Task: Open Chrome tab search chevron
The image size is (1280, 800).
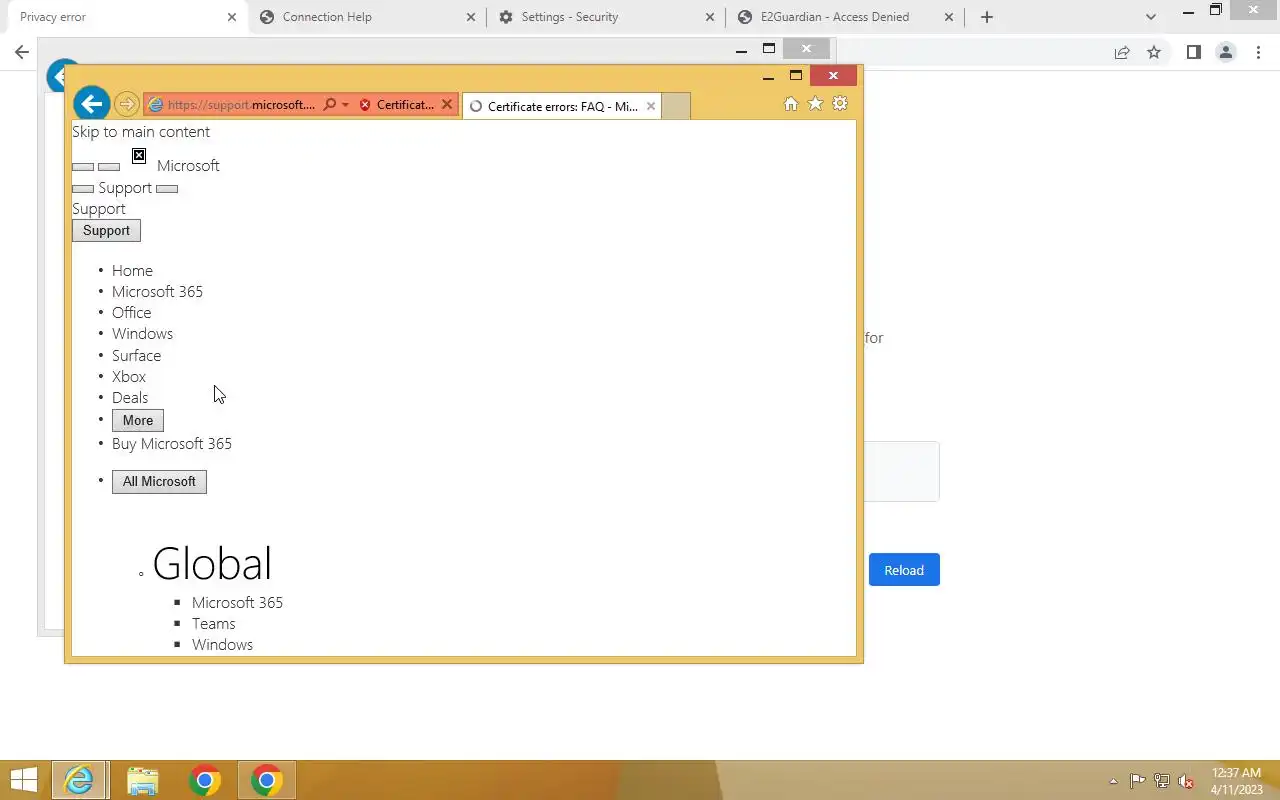Action: (1151, 17)
